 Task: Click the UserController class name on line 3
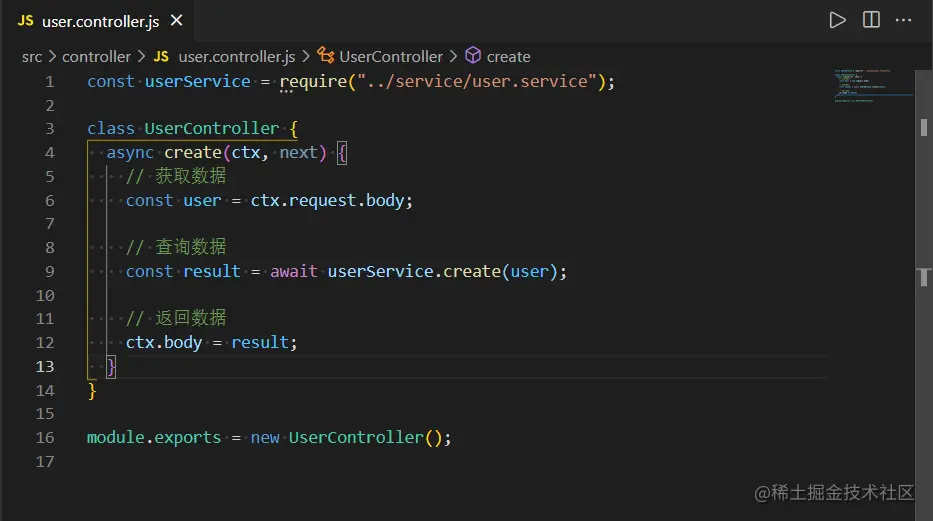coord(211,128)
